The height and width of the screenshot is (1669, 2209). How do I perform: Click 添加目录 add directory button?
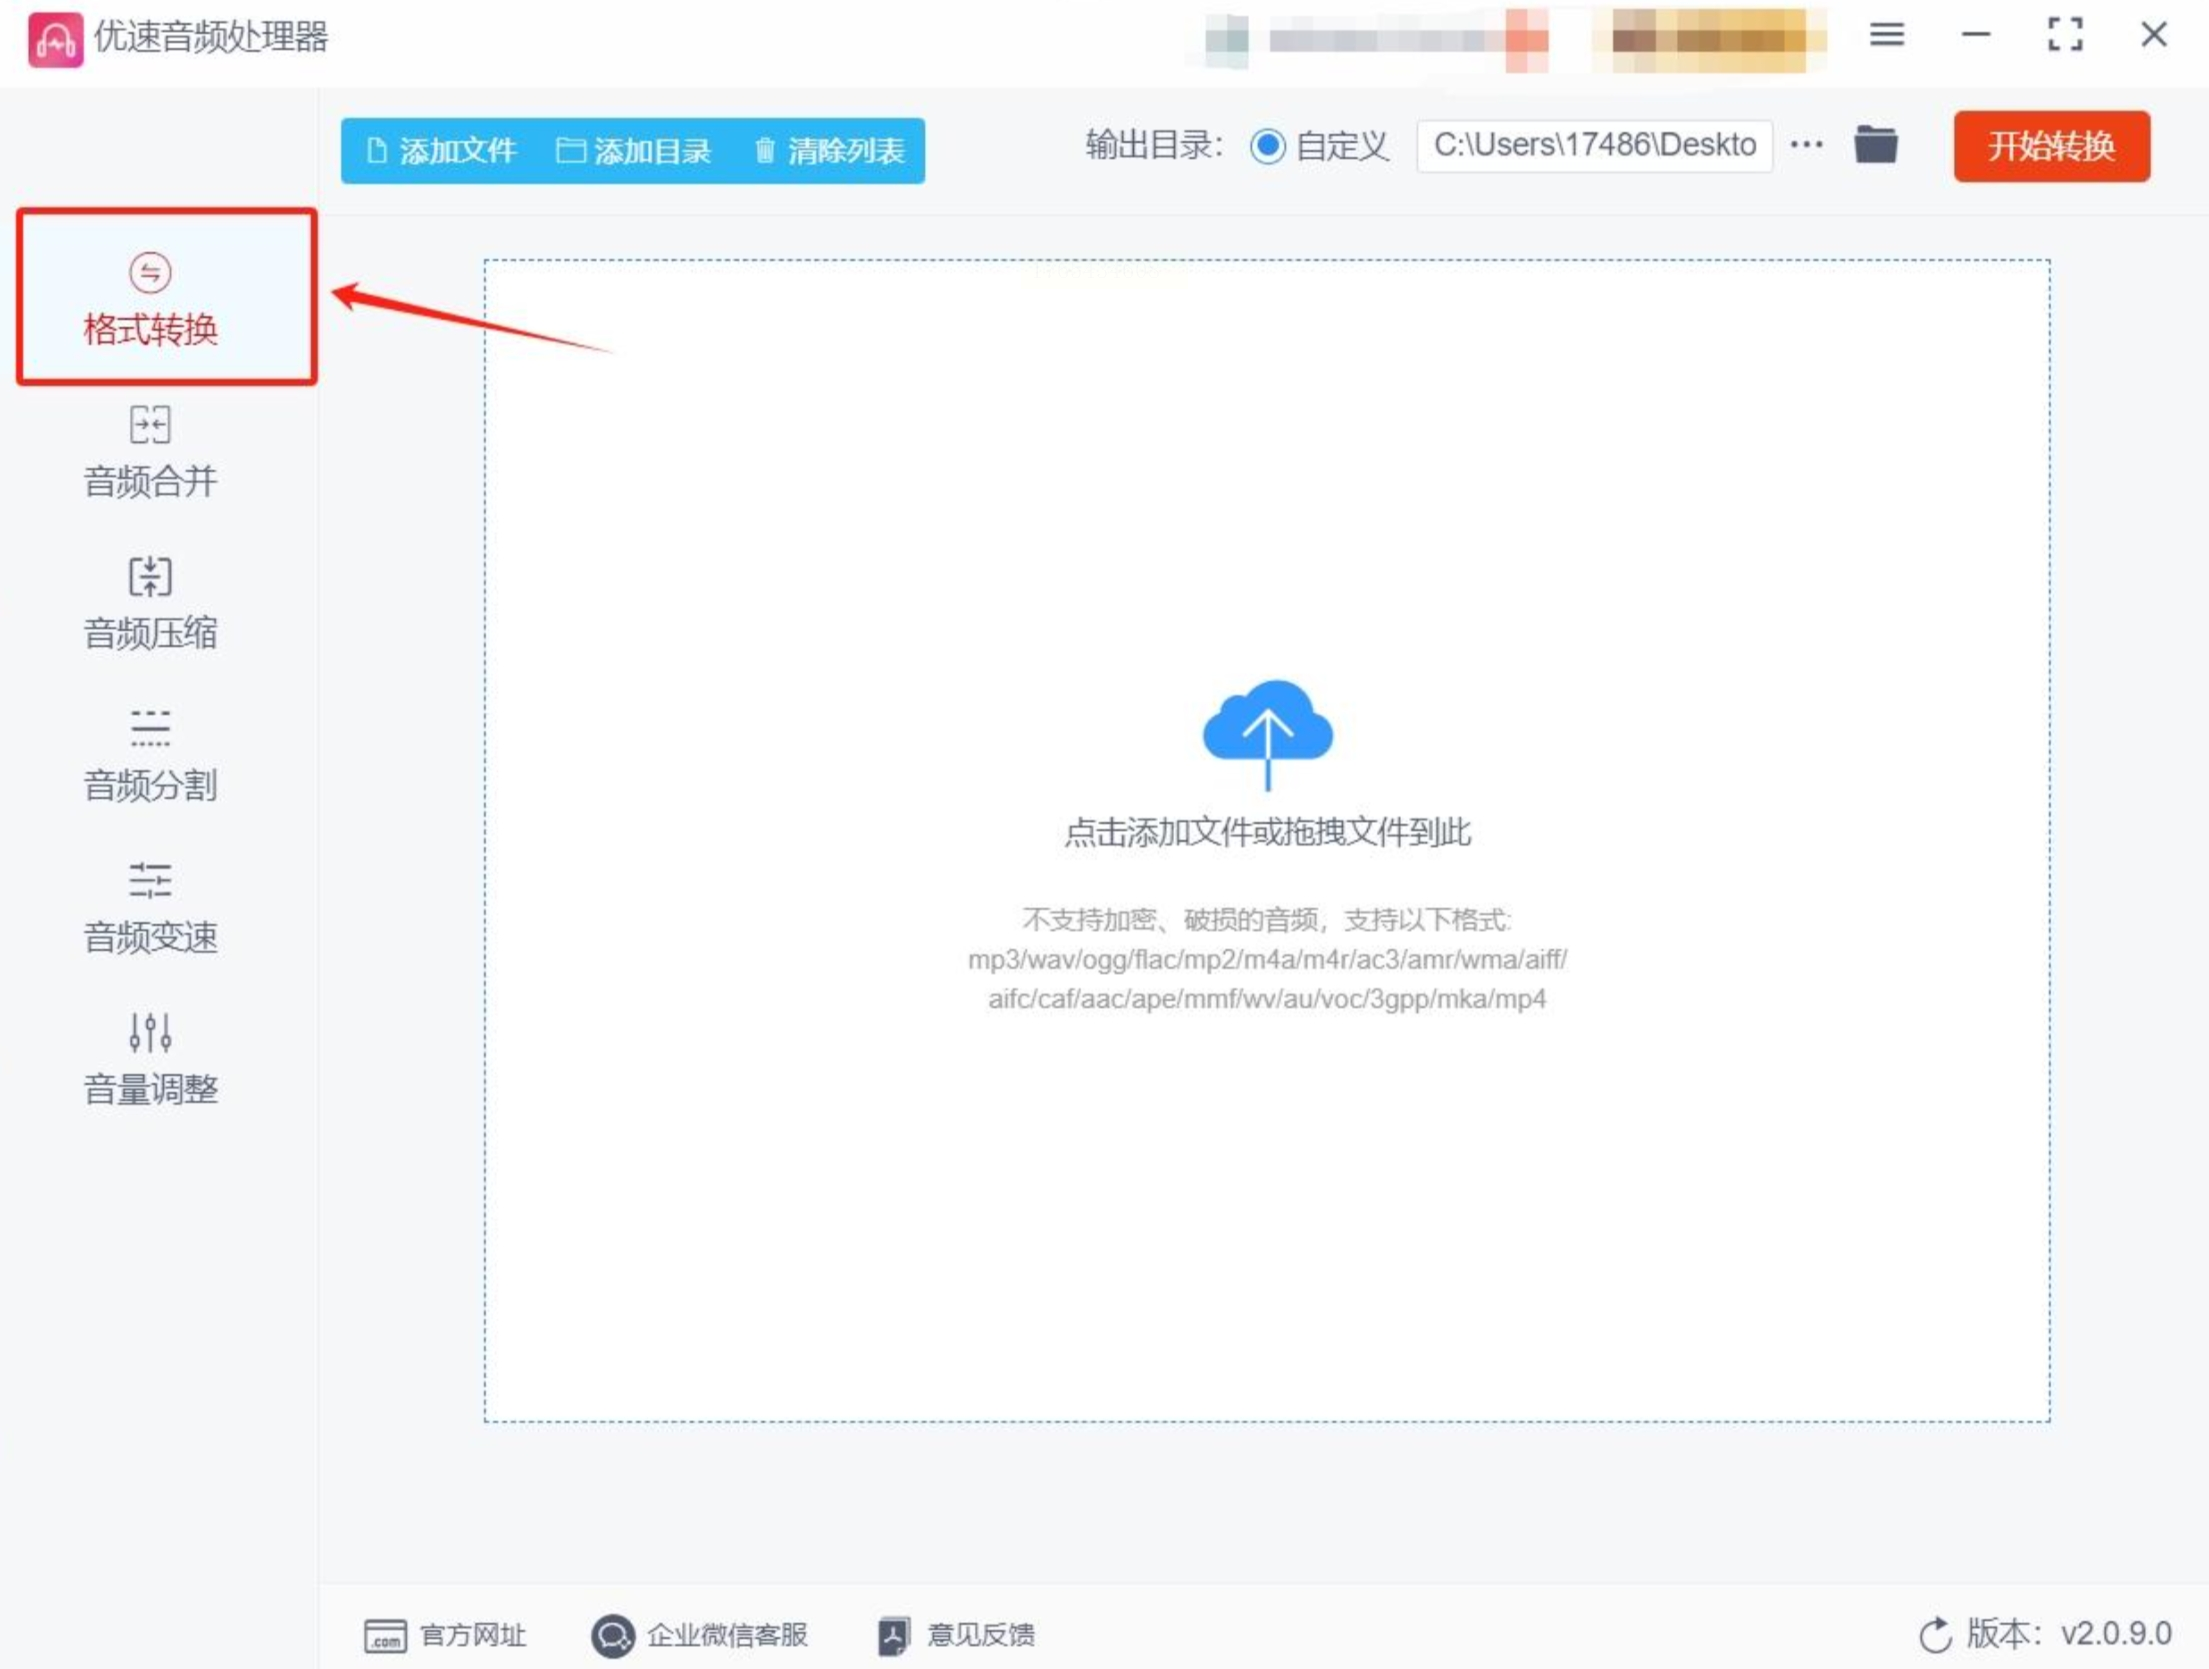coord(633,151)
